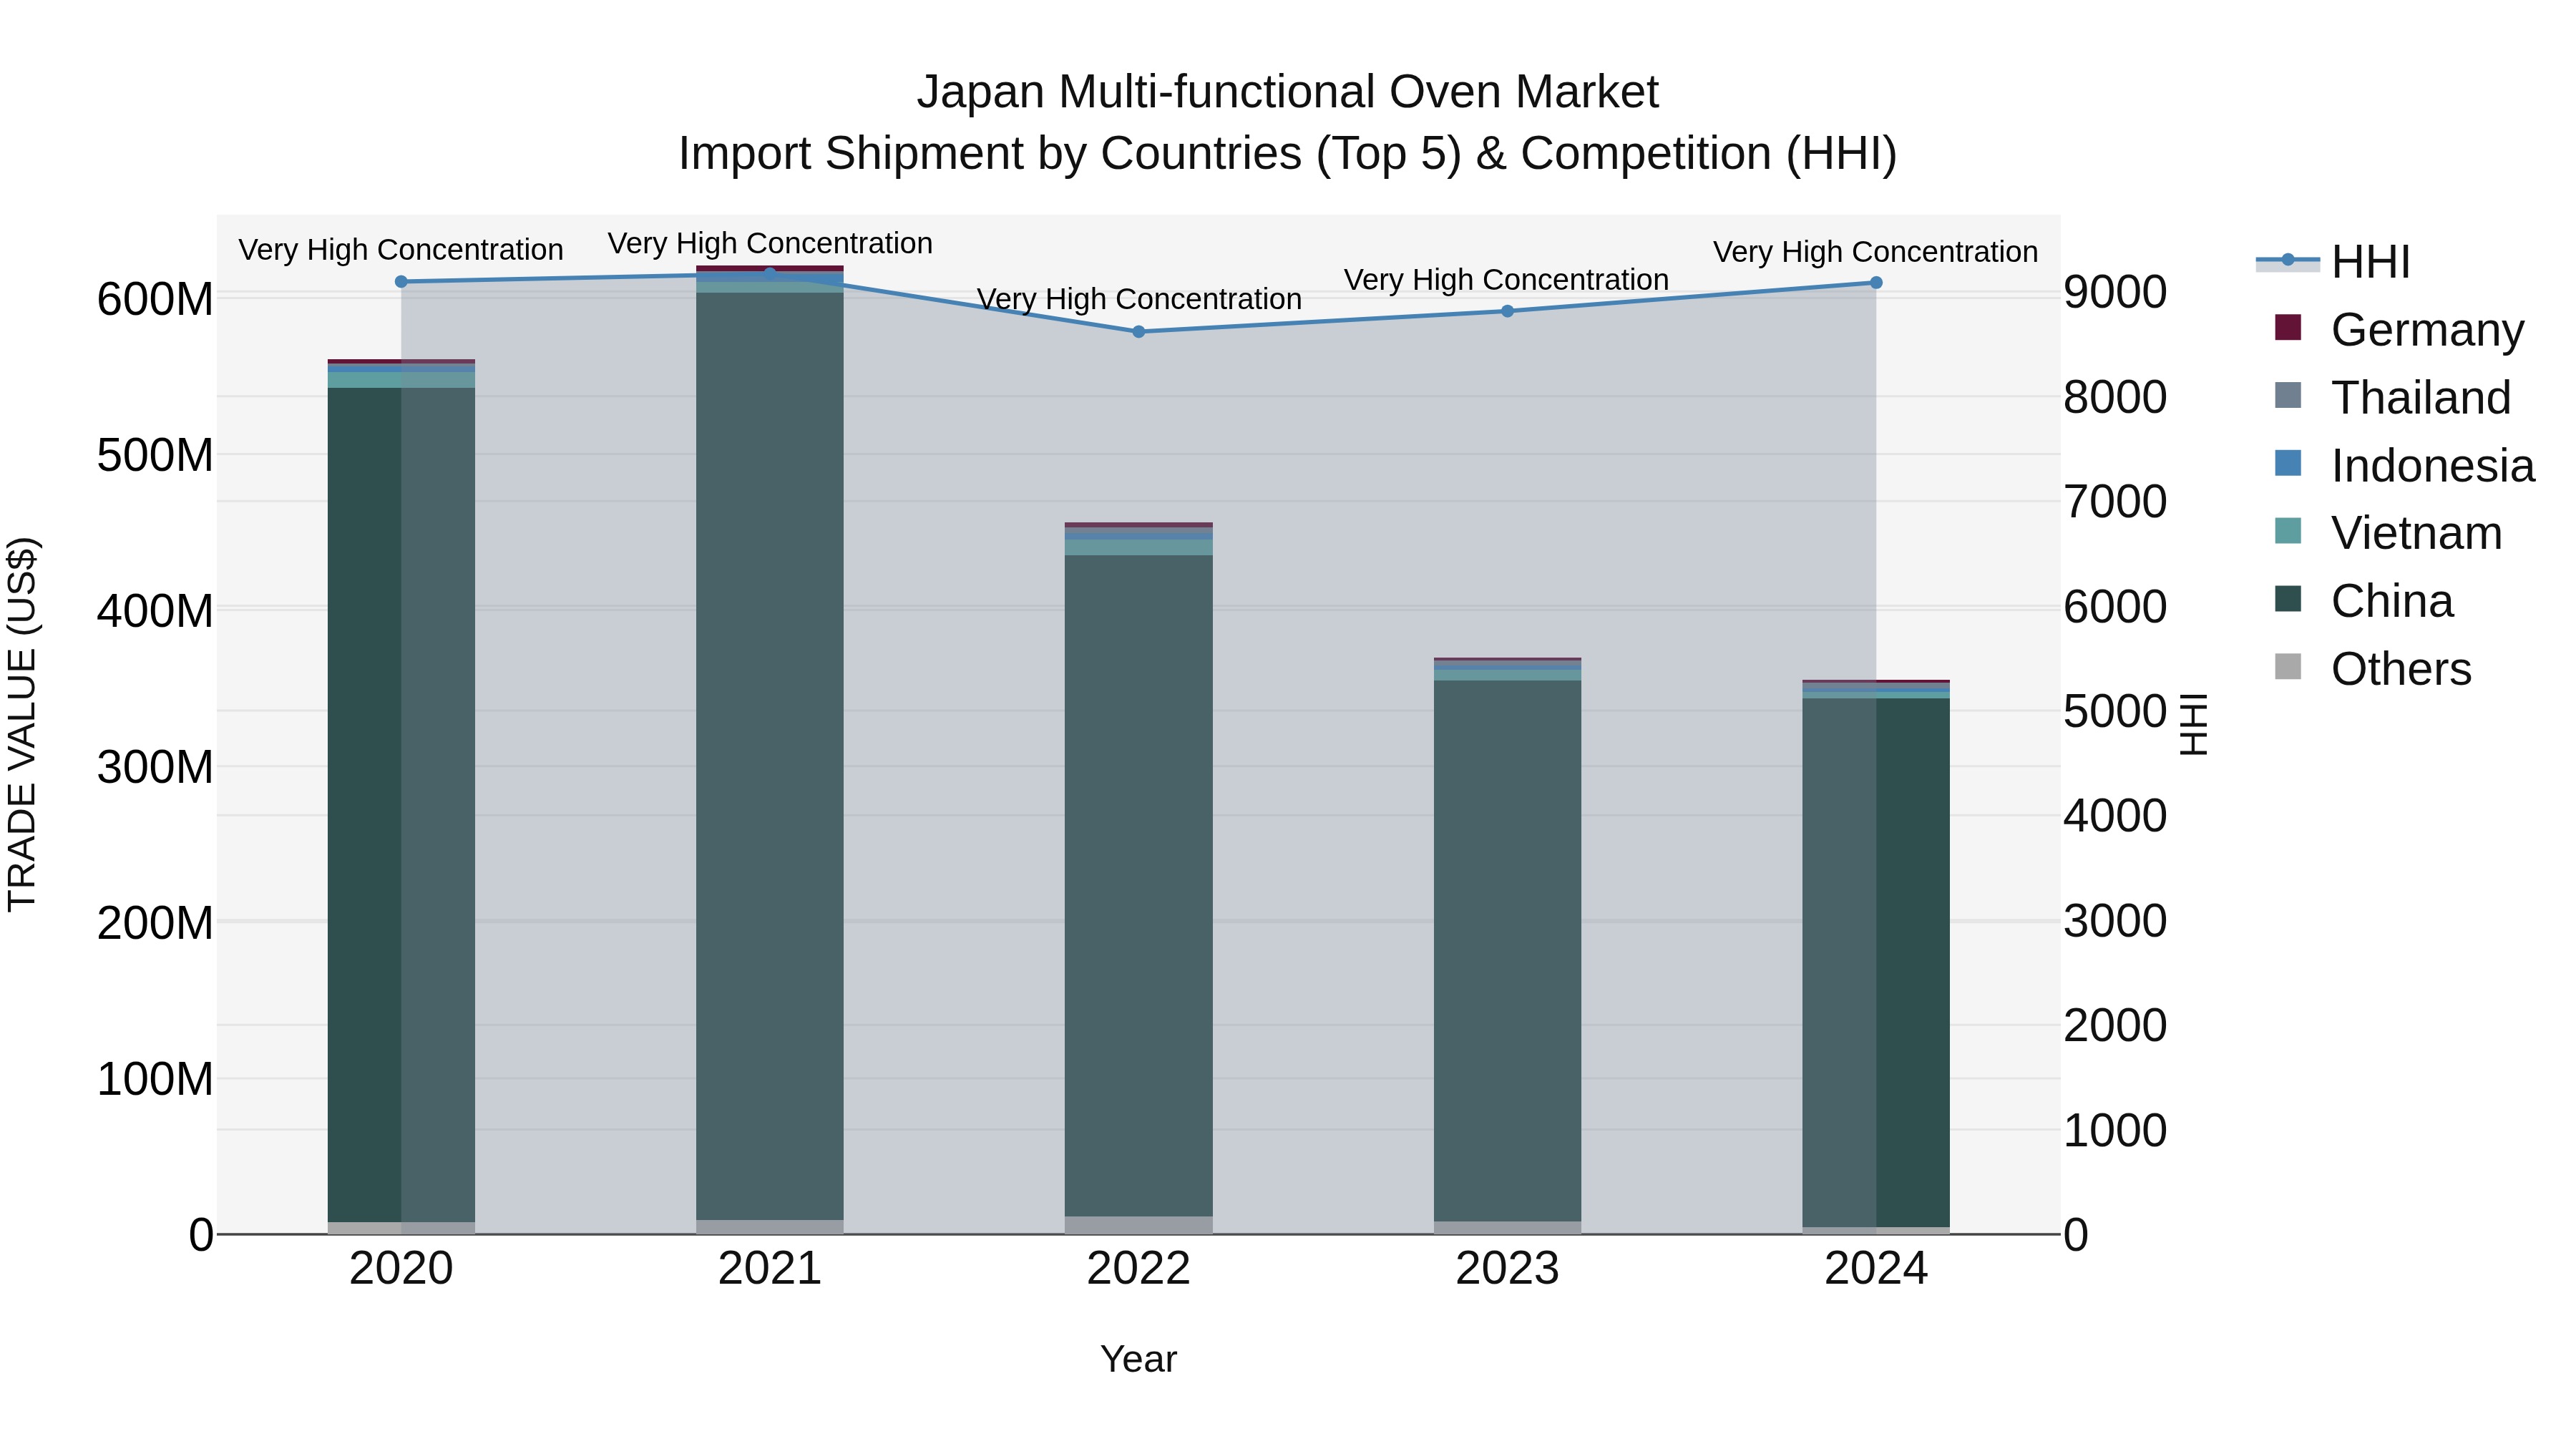The width and height of the screenshot is (2576, 1449).
Task: Click the 100M left axis tick
Action: [x=155, y=1079]
